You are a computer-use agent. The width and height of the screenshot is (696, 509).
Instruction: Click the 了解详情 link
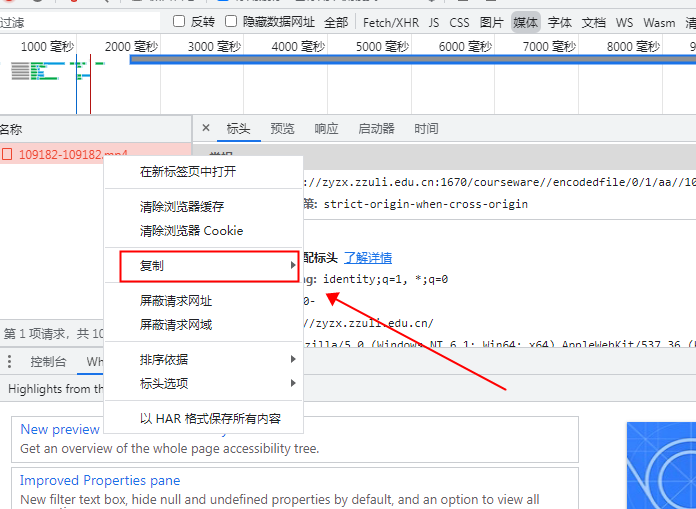368,258
